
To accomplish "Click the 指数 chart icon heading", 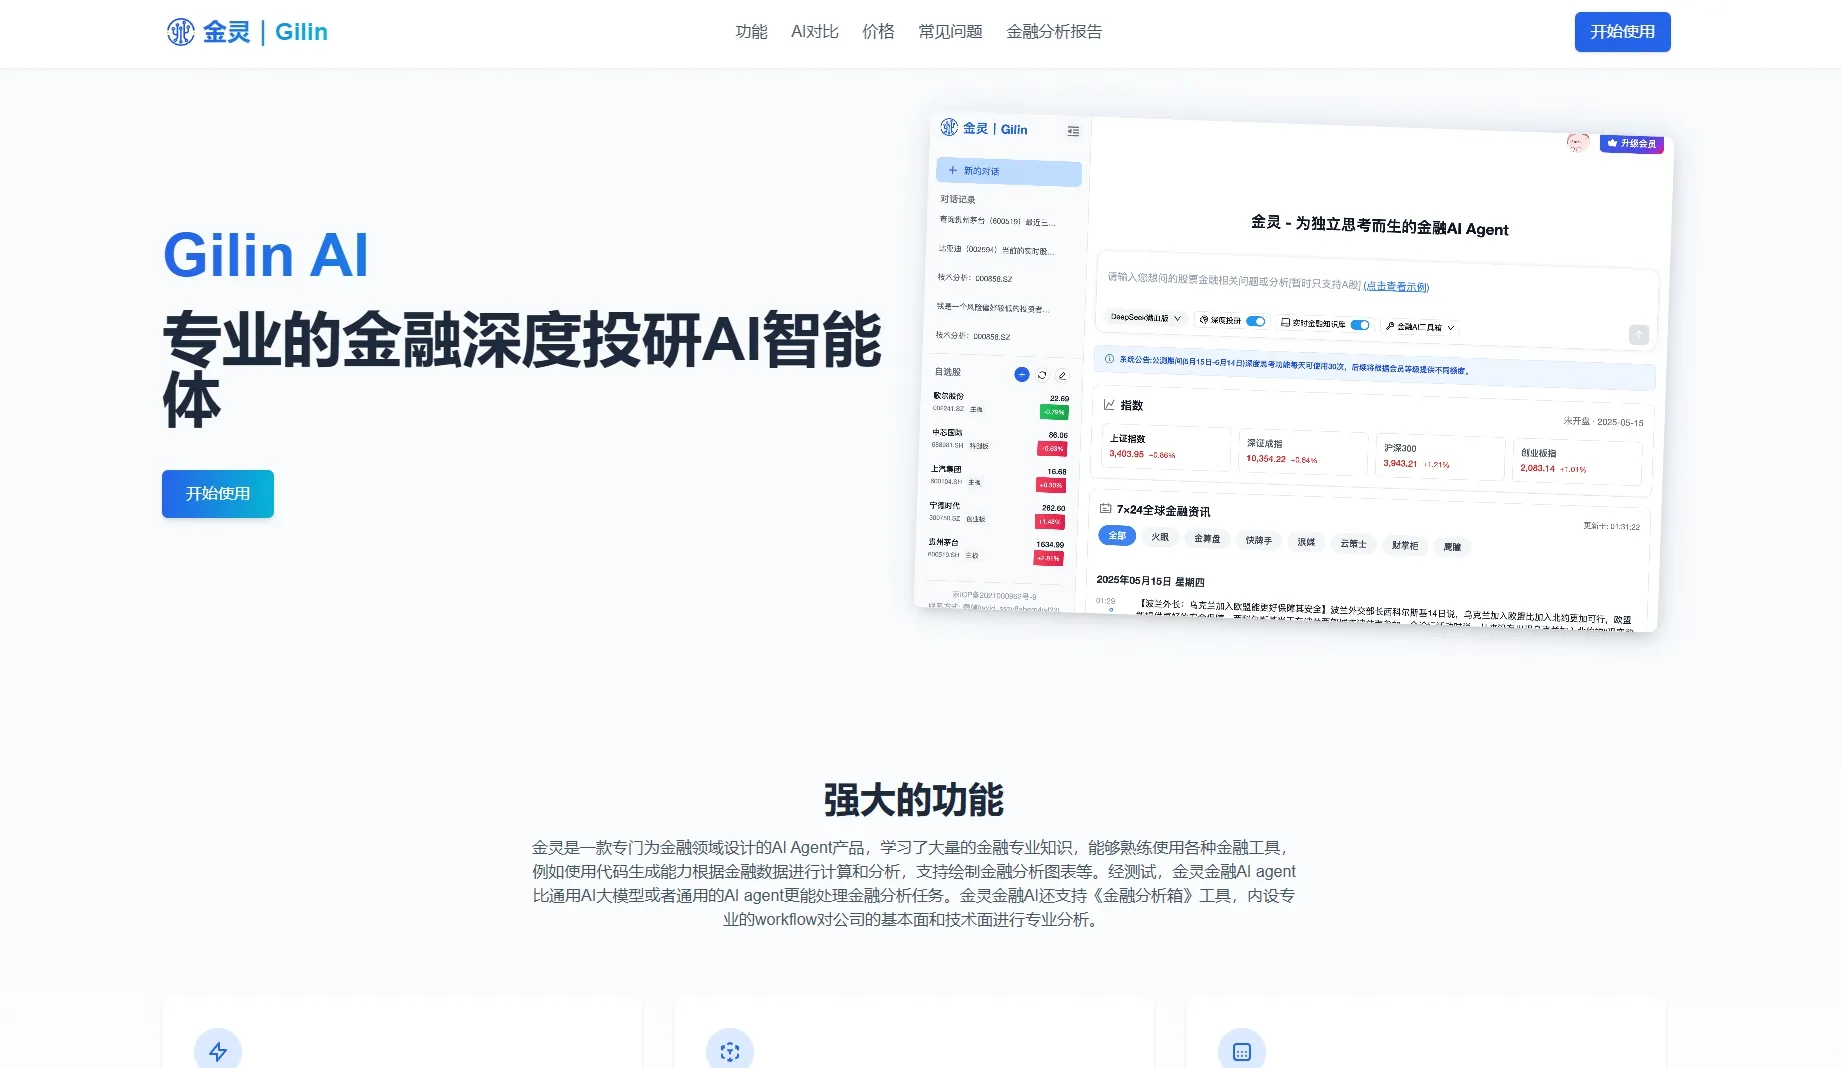I will 1108,405.
